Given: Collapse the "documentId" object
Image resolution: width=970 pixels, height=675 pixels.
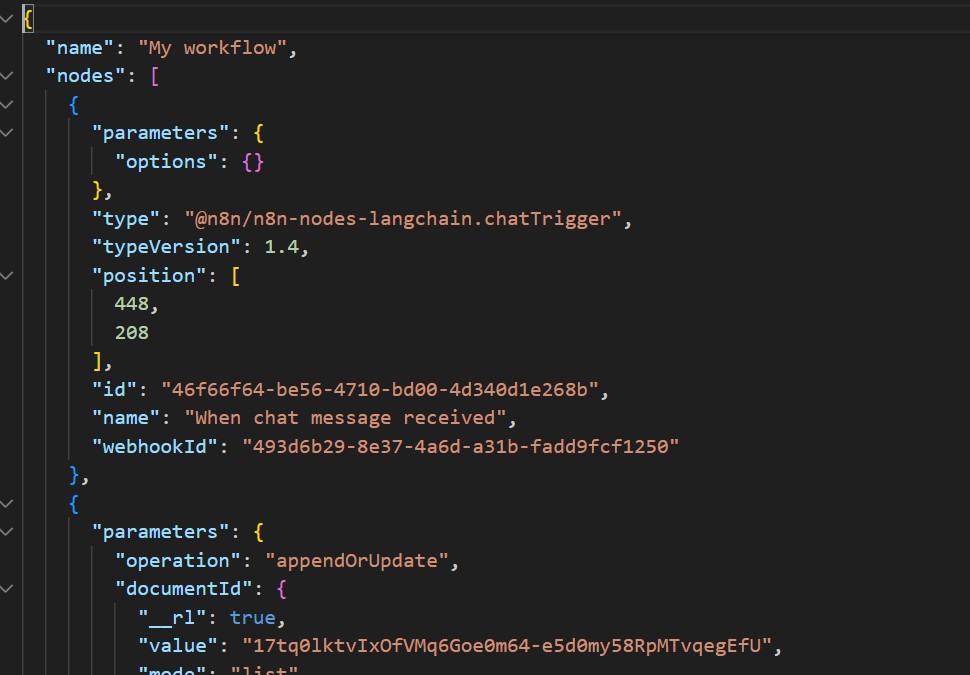Looking at the screenshot, I should tap(7, 590).
